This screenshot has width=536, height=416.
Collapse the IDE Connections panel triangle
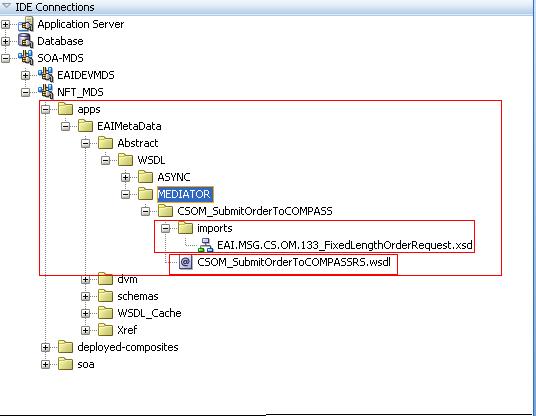tap(6, 5)
